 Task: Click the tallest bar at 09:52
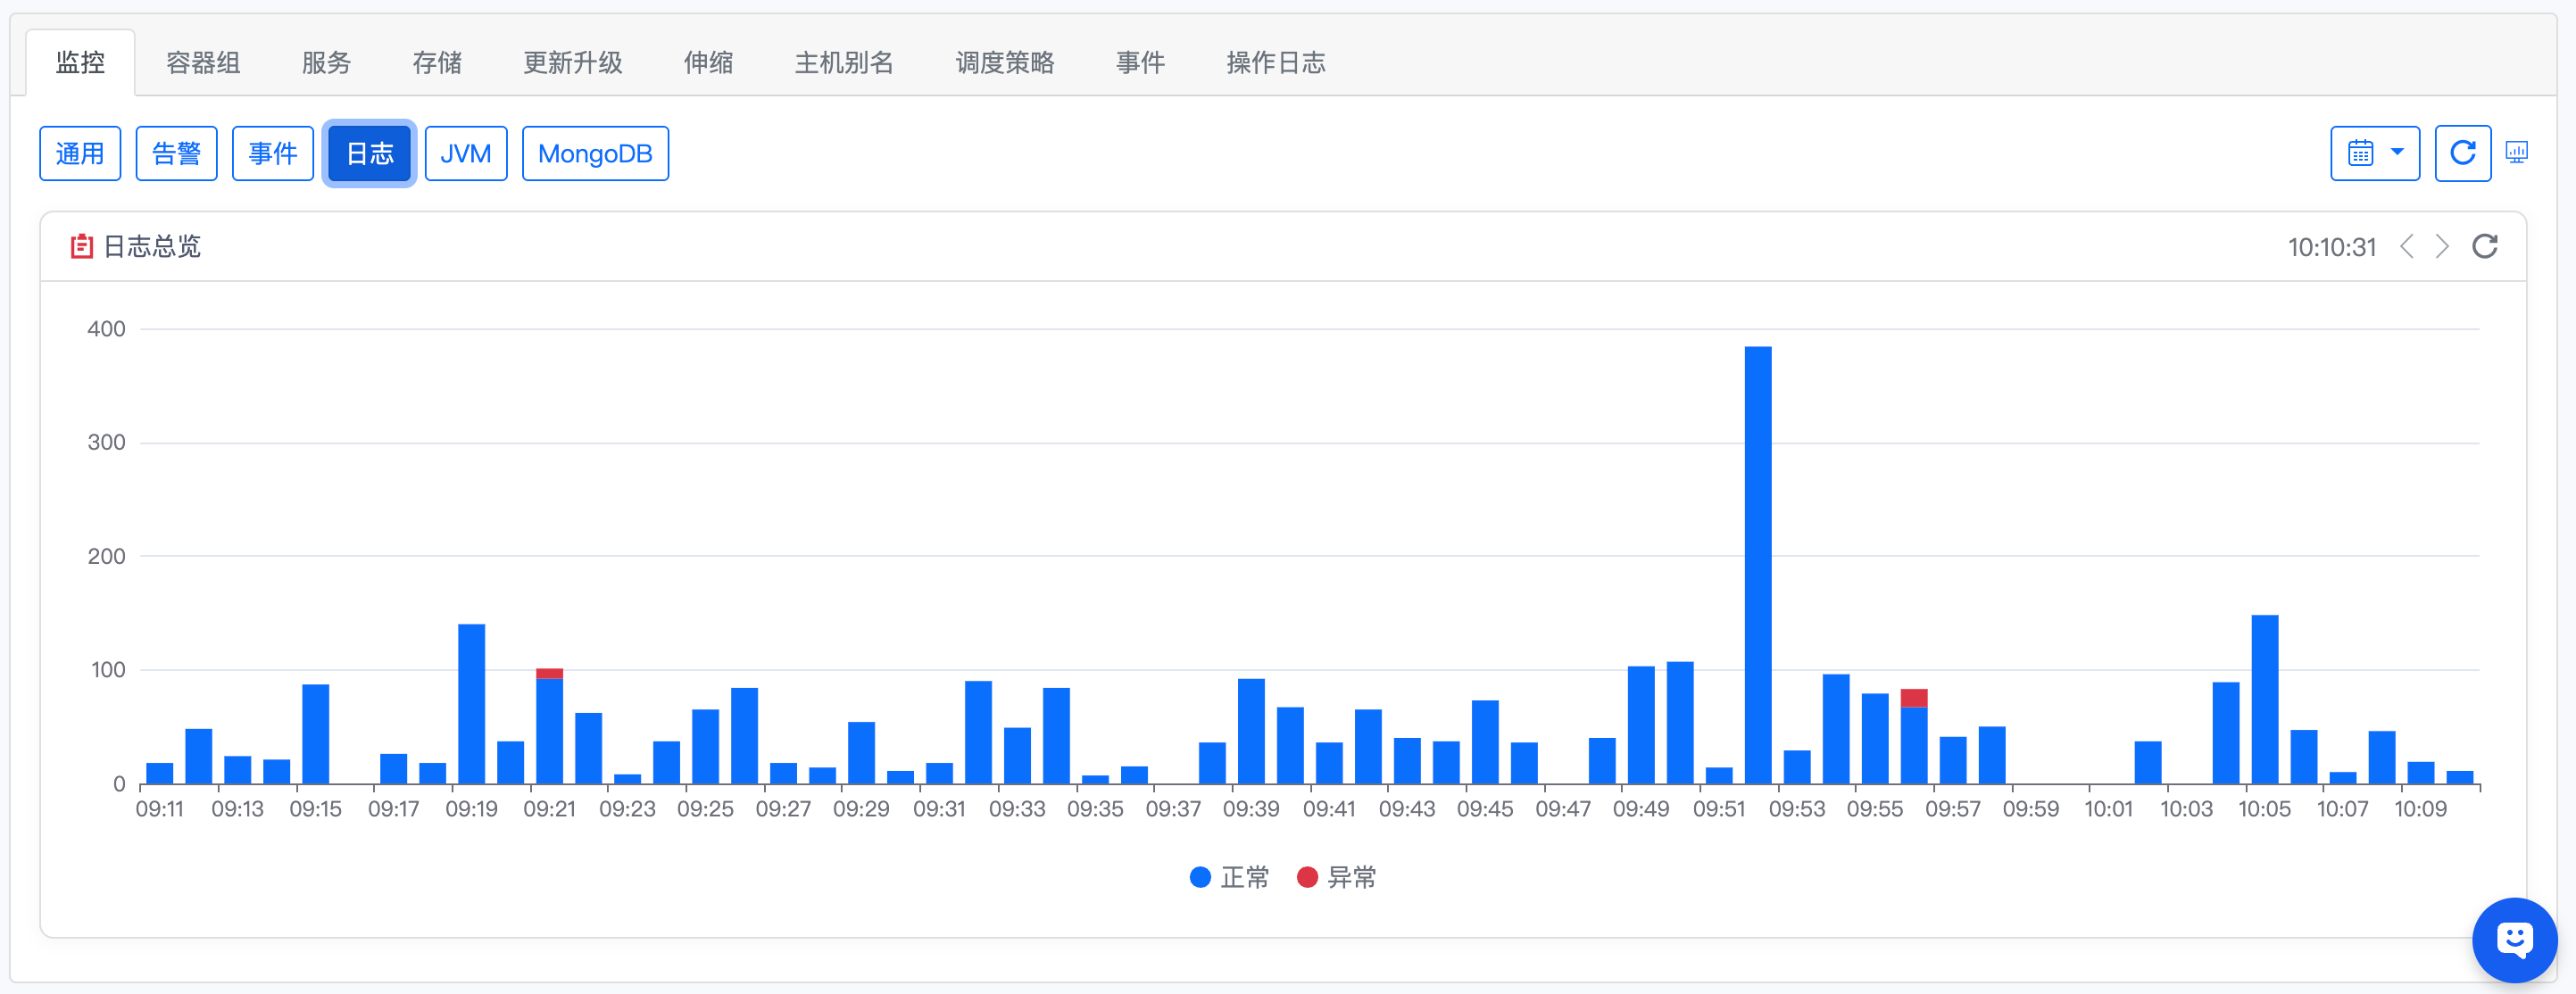[x=1757, y=565]
